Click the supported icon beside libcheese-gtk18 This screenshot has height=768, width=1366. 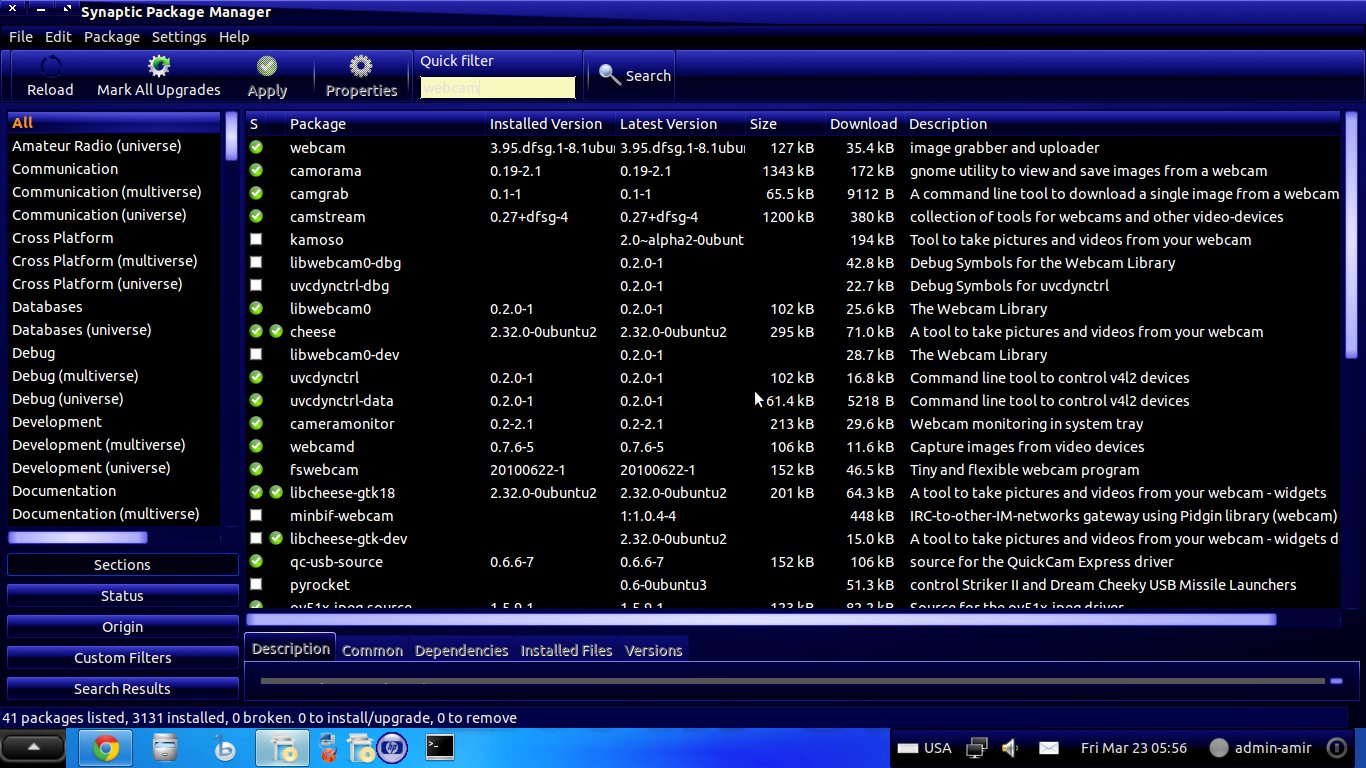click(276, 492)
